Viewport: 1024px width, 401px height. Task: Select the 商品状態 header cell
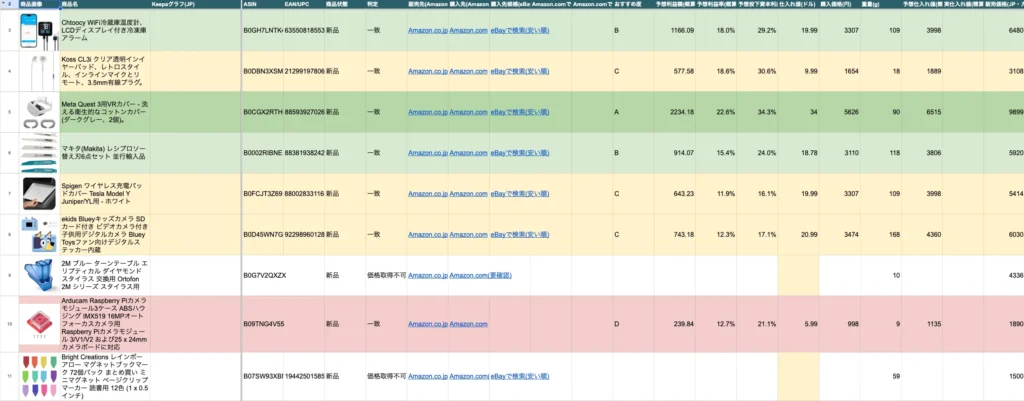point(344,4)
